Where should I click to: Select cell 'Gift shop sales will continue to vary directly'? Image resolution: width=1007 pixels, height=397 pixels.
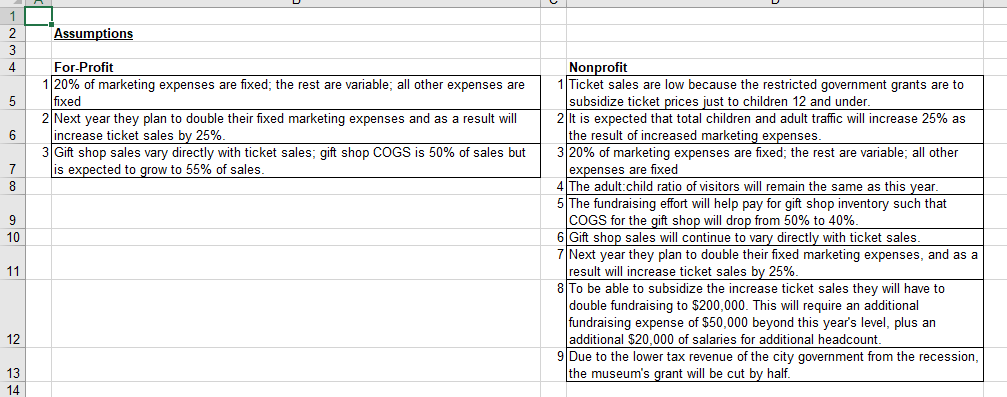[x=775, y=237]
